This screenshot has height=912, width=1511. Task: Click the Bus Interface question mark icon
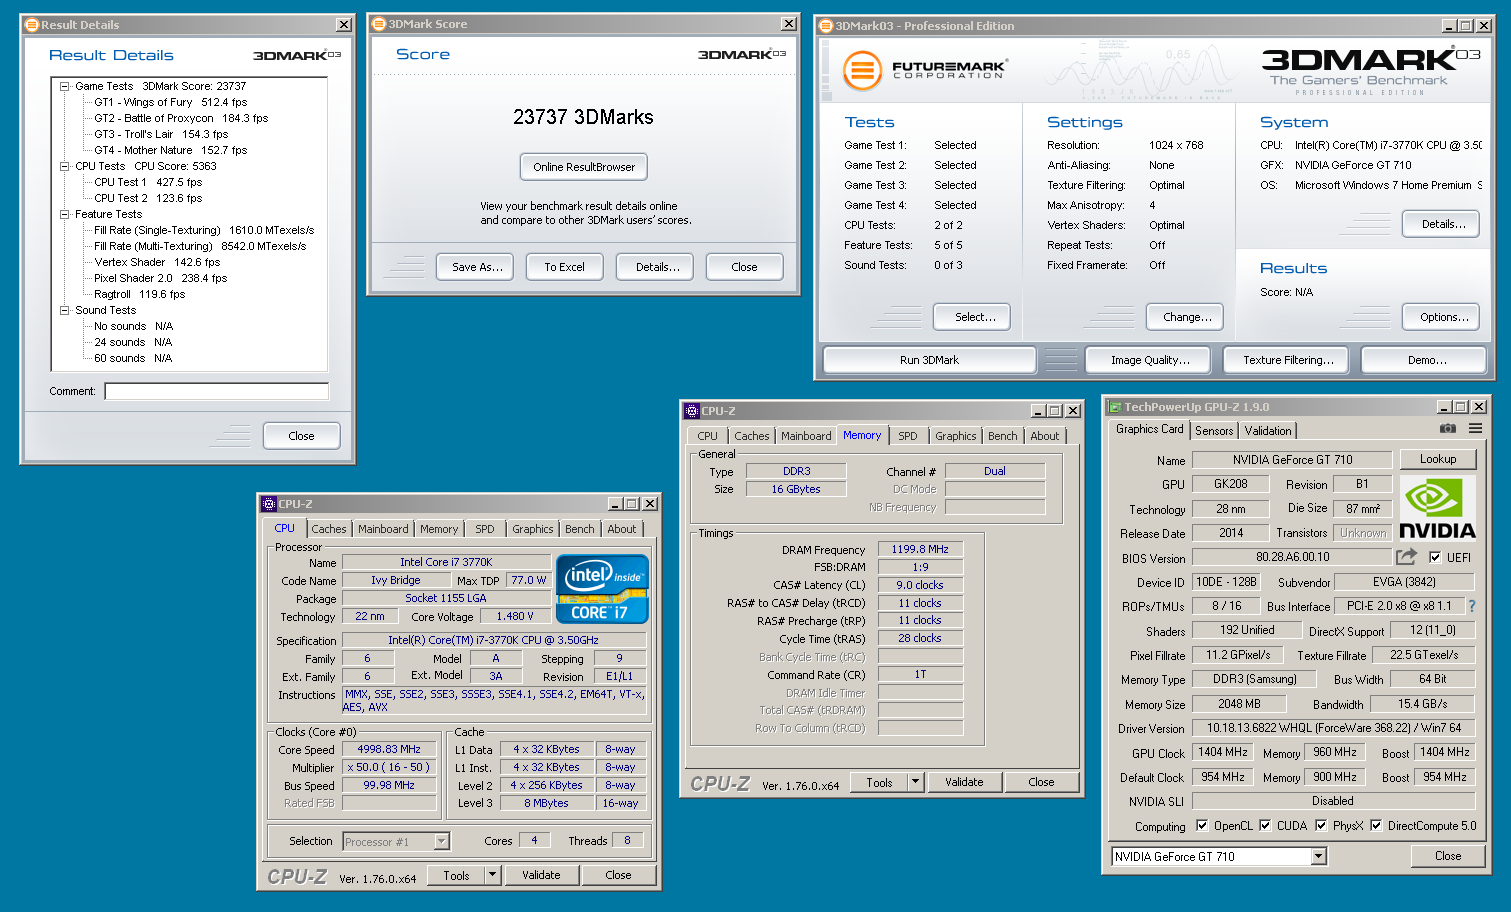tap(1472, 606)
